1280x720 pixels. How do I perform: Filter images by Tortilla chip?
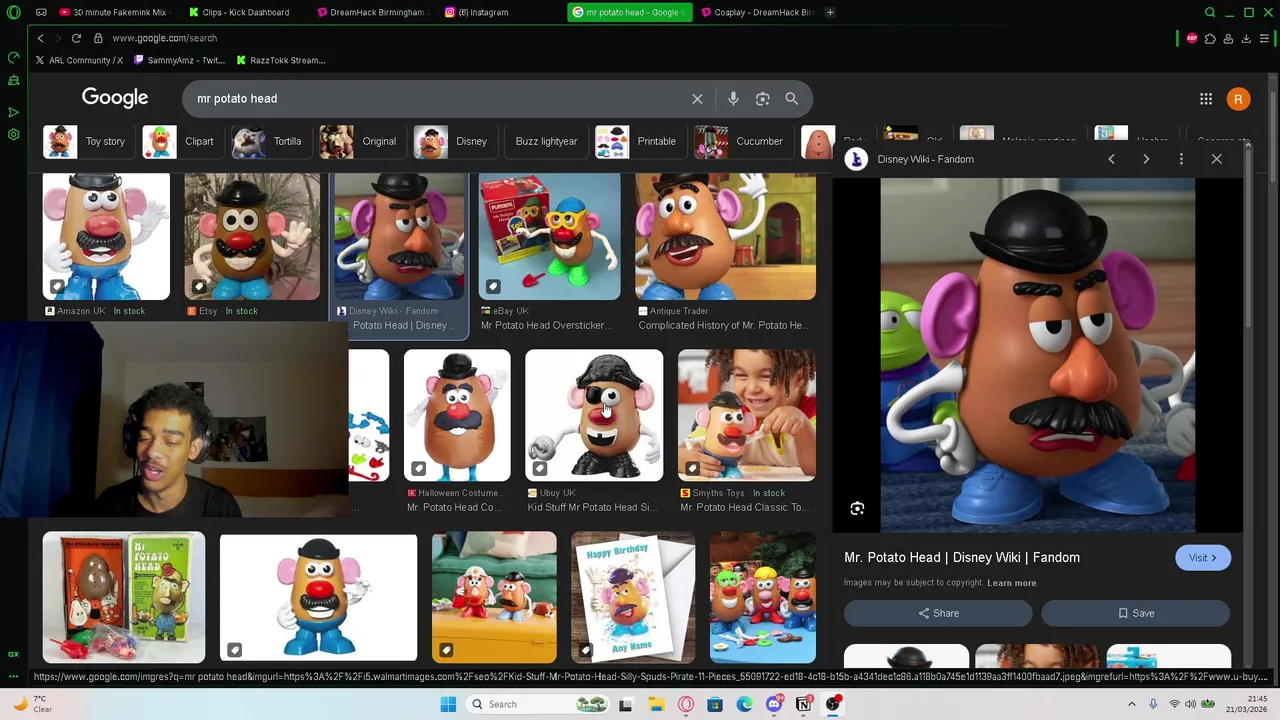coord(269,141)
